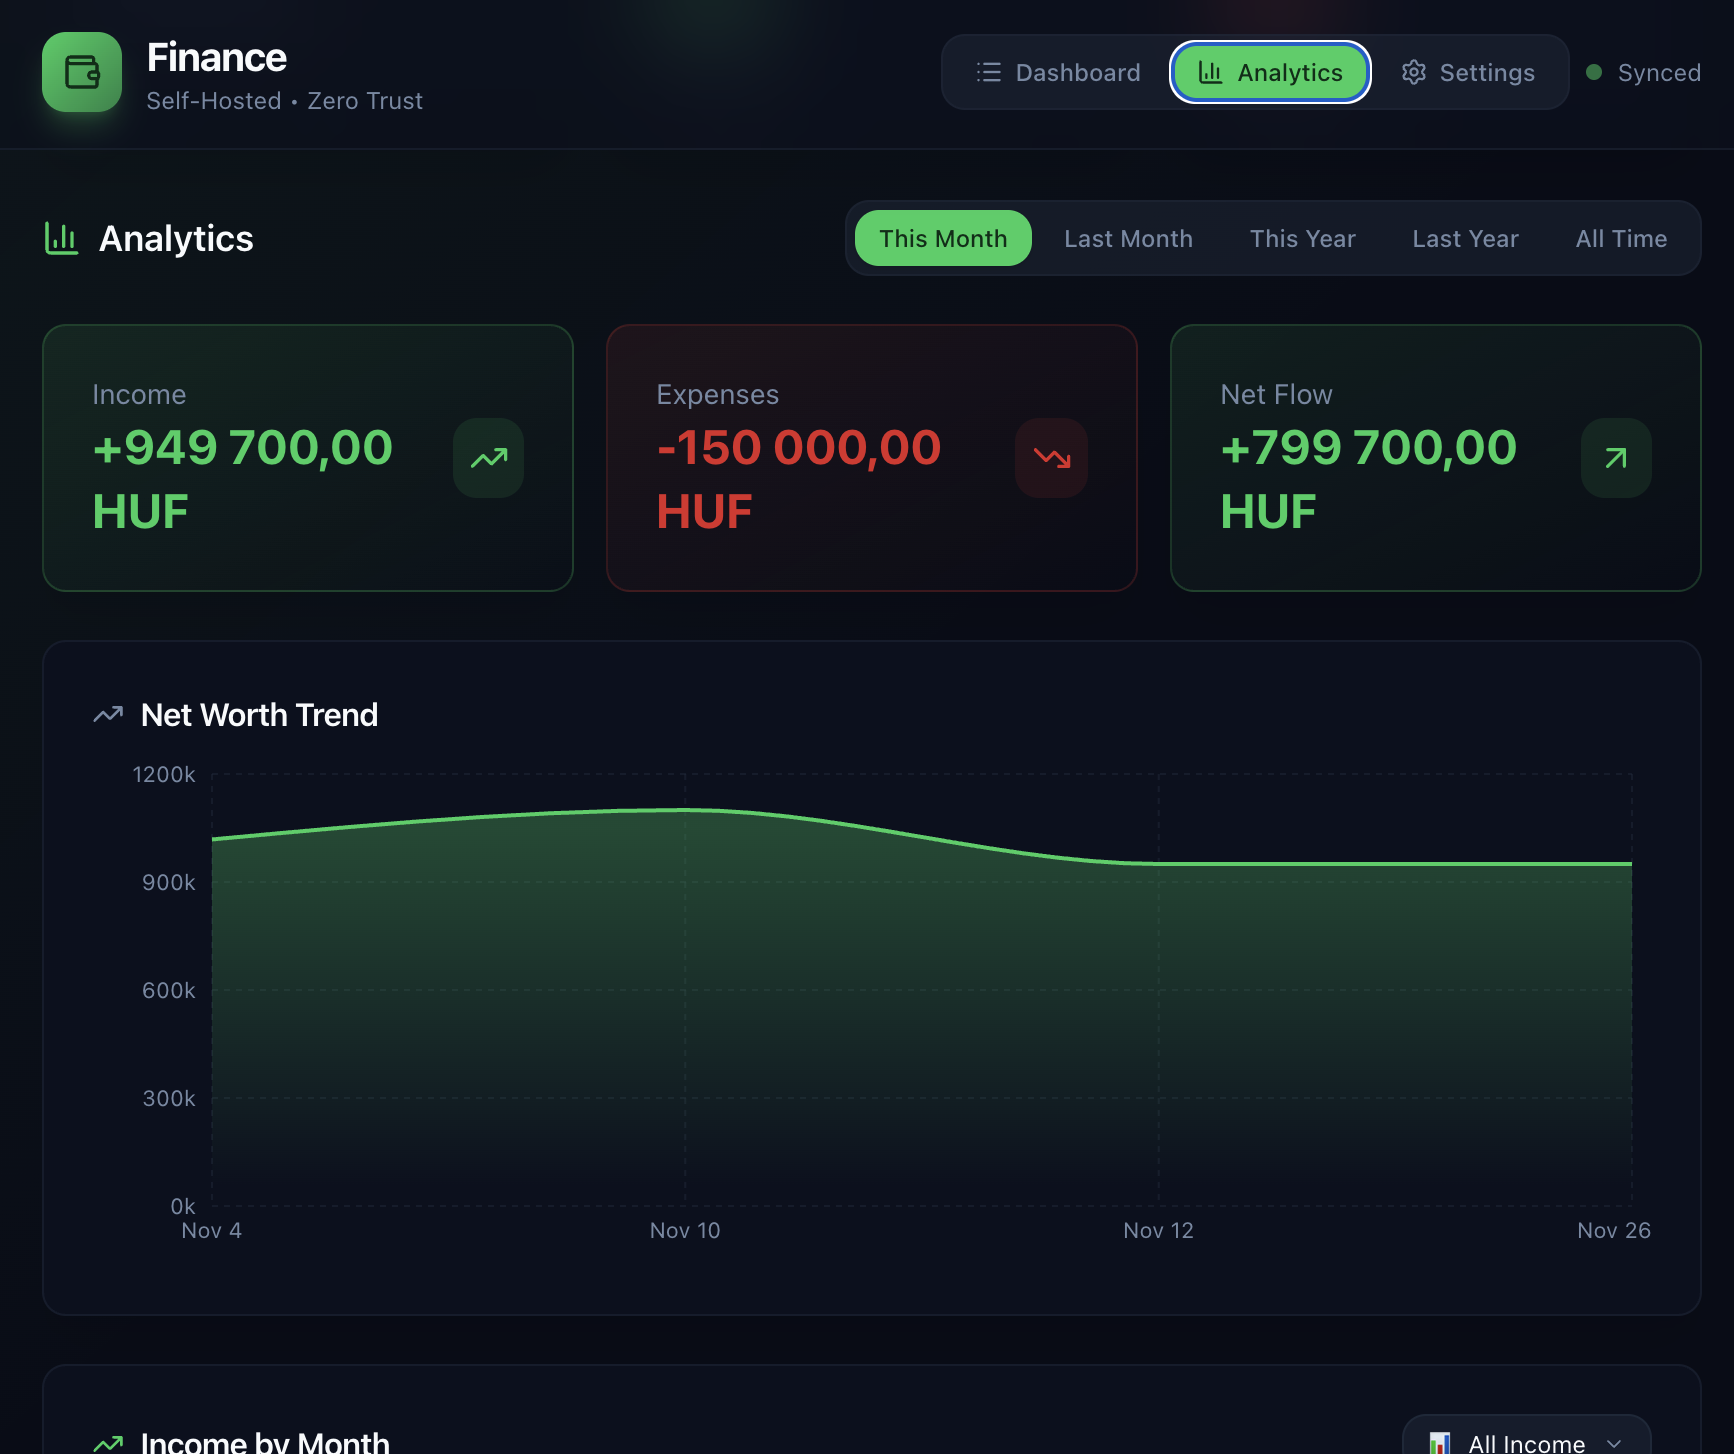
Task: Click the green Finance wallet logo
Action: coord(82,72)
